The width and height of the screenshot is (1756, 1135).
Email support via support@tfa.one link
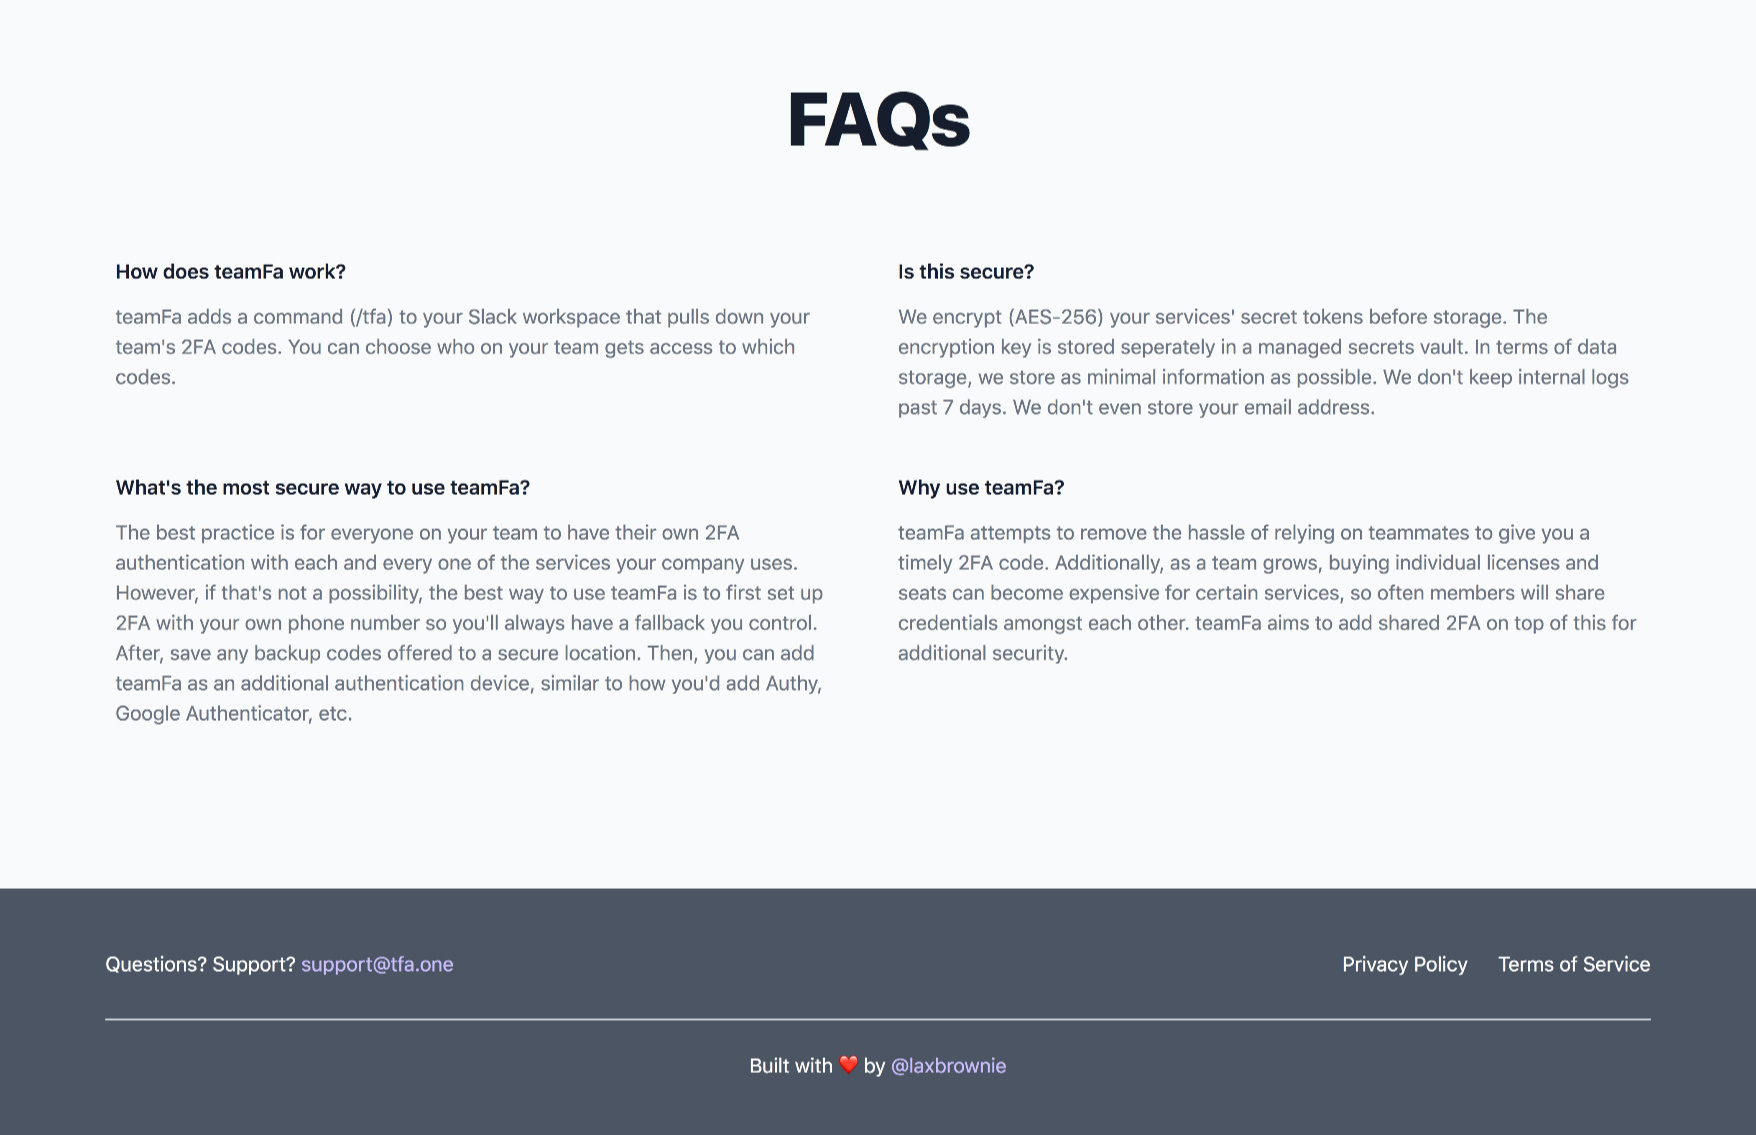tap(377, 964)
